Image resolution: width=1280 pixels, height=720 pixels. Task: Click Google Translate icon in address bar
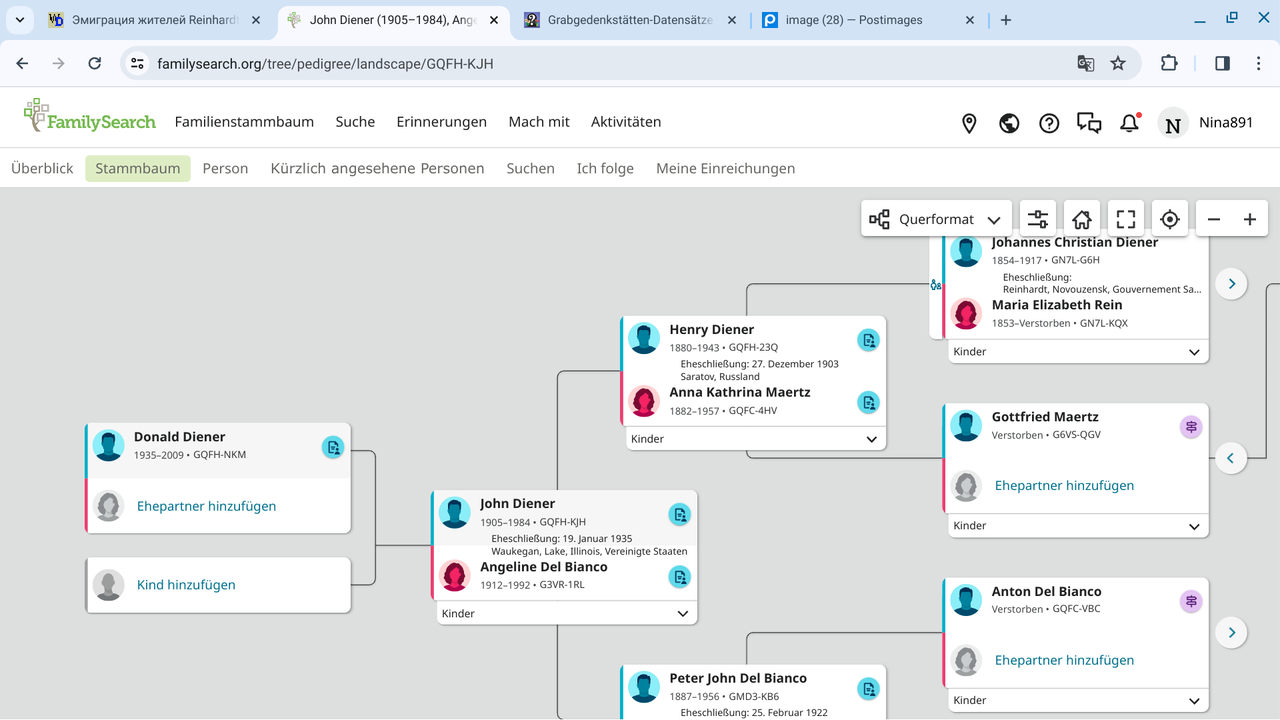[1085, 63]
